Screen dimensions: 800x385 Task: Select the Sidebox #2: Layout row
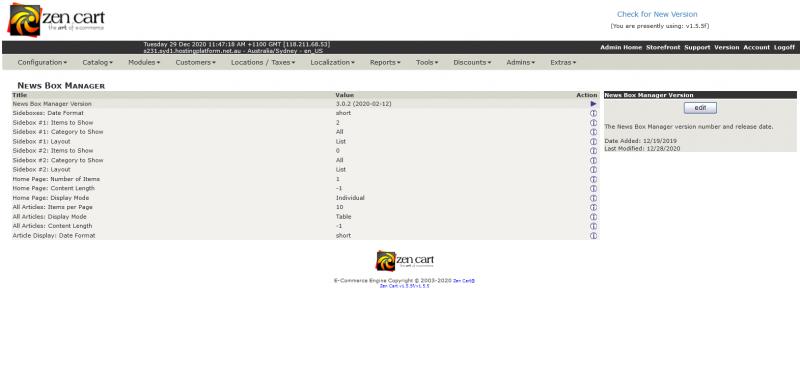(x=305, y=170)
